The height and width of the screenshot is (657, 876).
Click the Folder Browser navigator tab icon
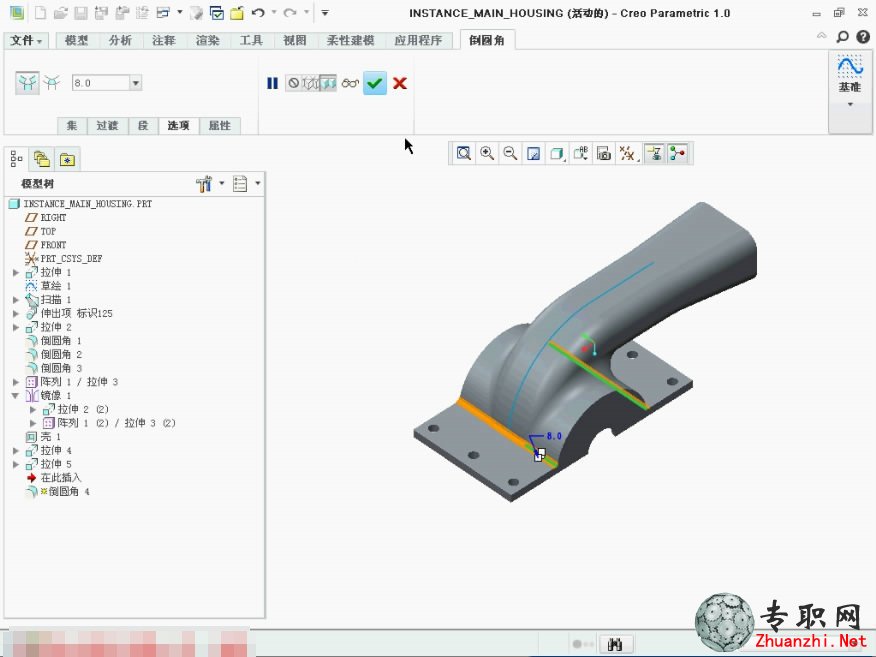click(x=42, y=160)
